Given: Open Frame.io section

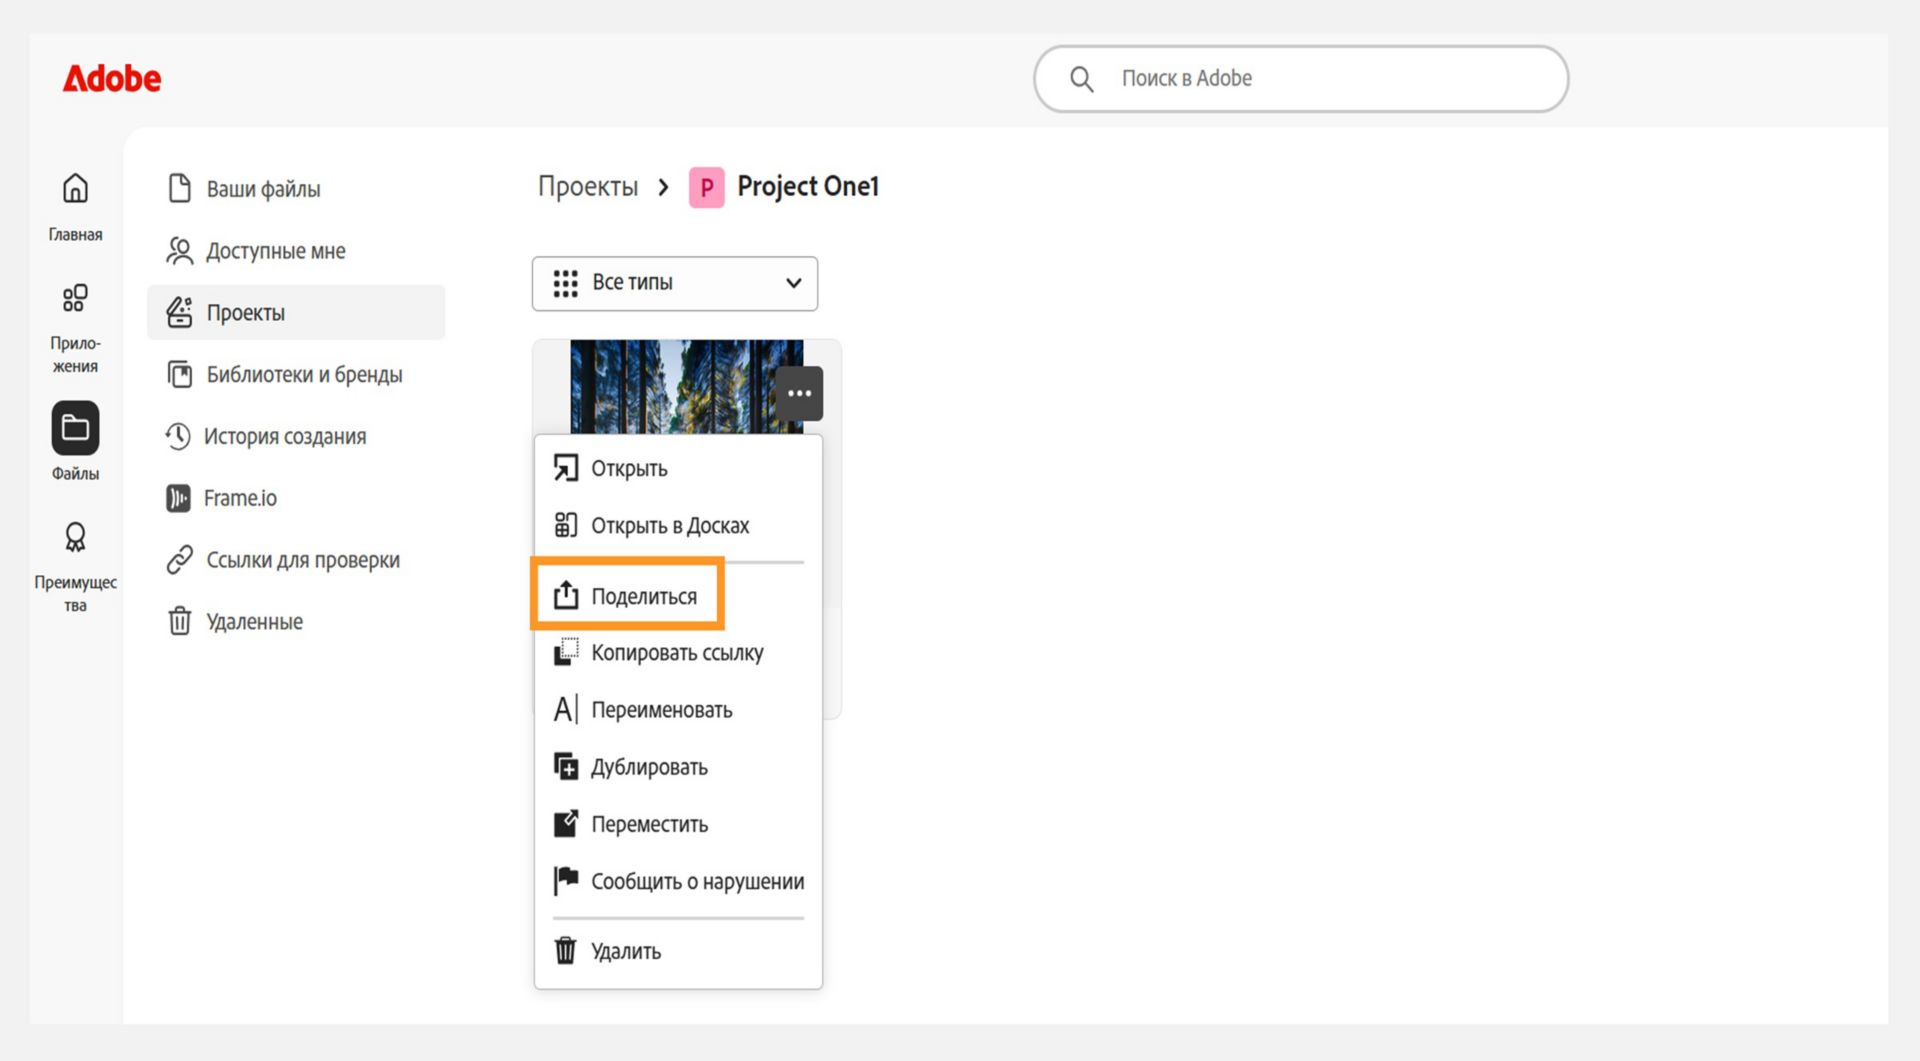Looking at the screenshot, I should (x=296, y=498).
